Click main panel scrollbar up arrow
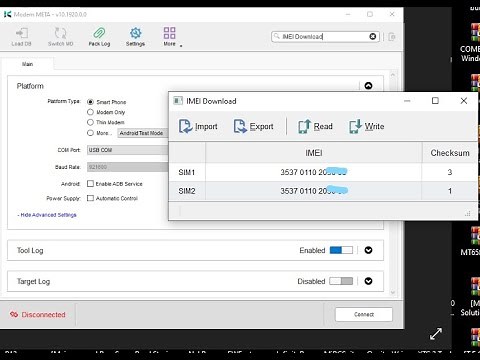This screenshot has height=360, width=480. coord(393,75)
